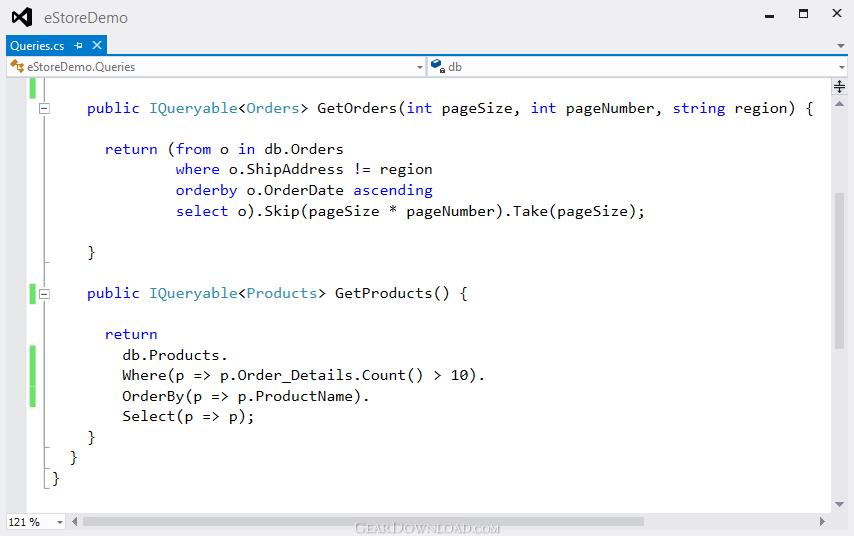The width and height of the screenshot is (854, 536).
Task: Click the horizontal scrollbar thumb
Action: tap(363, 522)
